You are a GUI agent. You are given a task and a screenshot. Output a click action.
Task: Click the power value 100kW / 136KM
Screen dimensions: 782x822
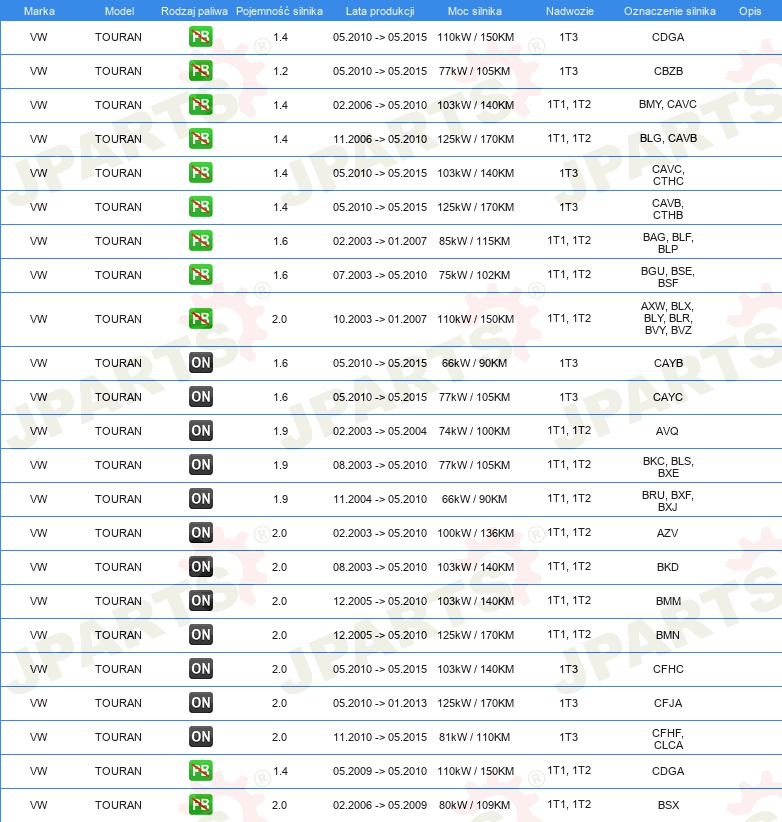[x=475, y=533]
